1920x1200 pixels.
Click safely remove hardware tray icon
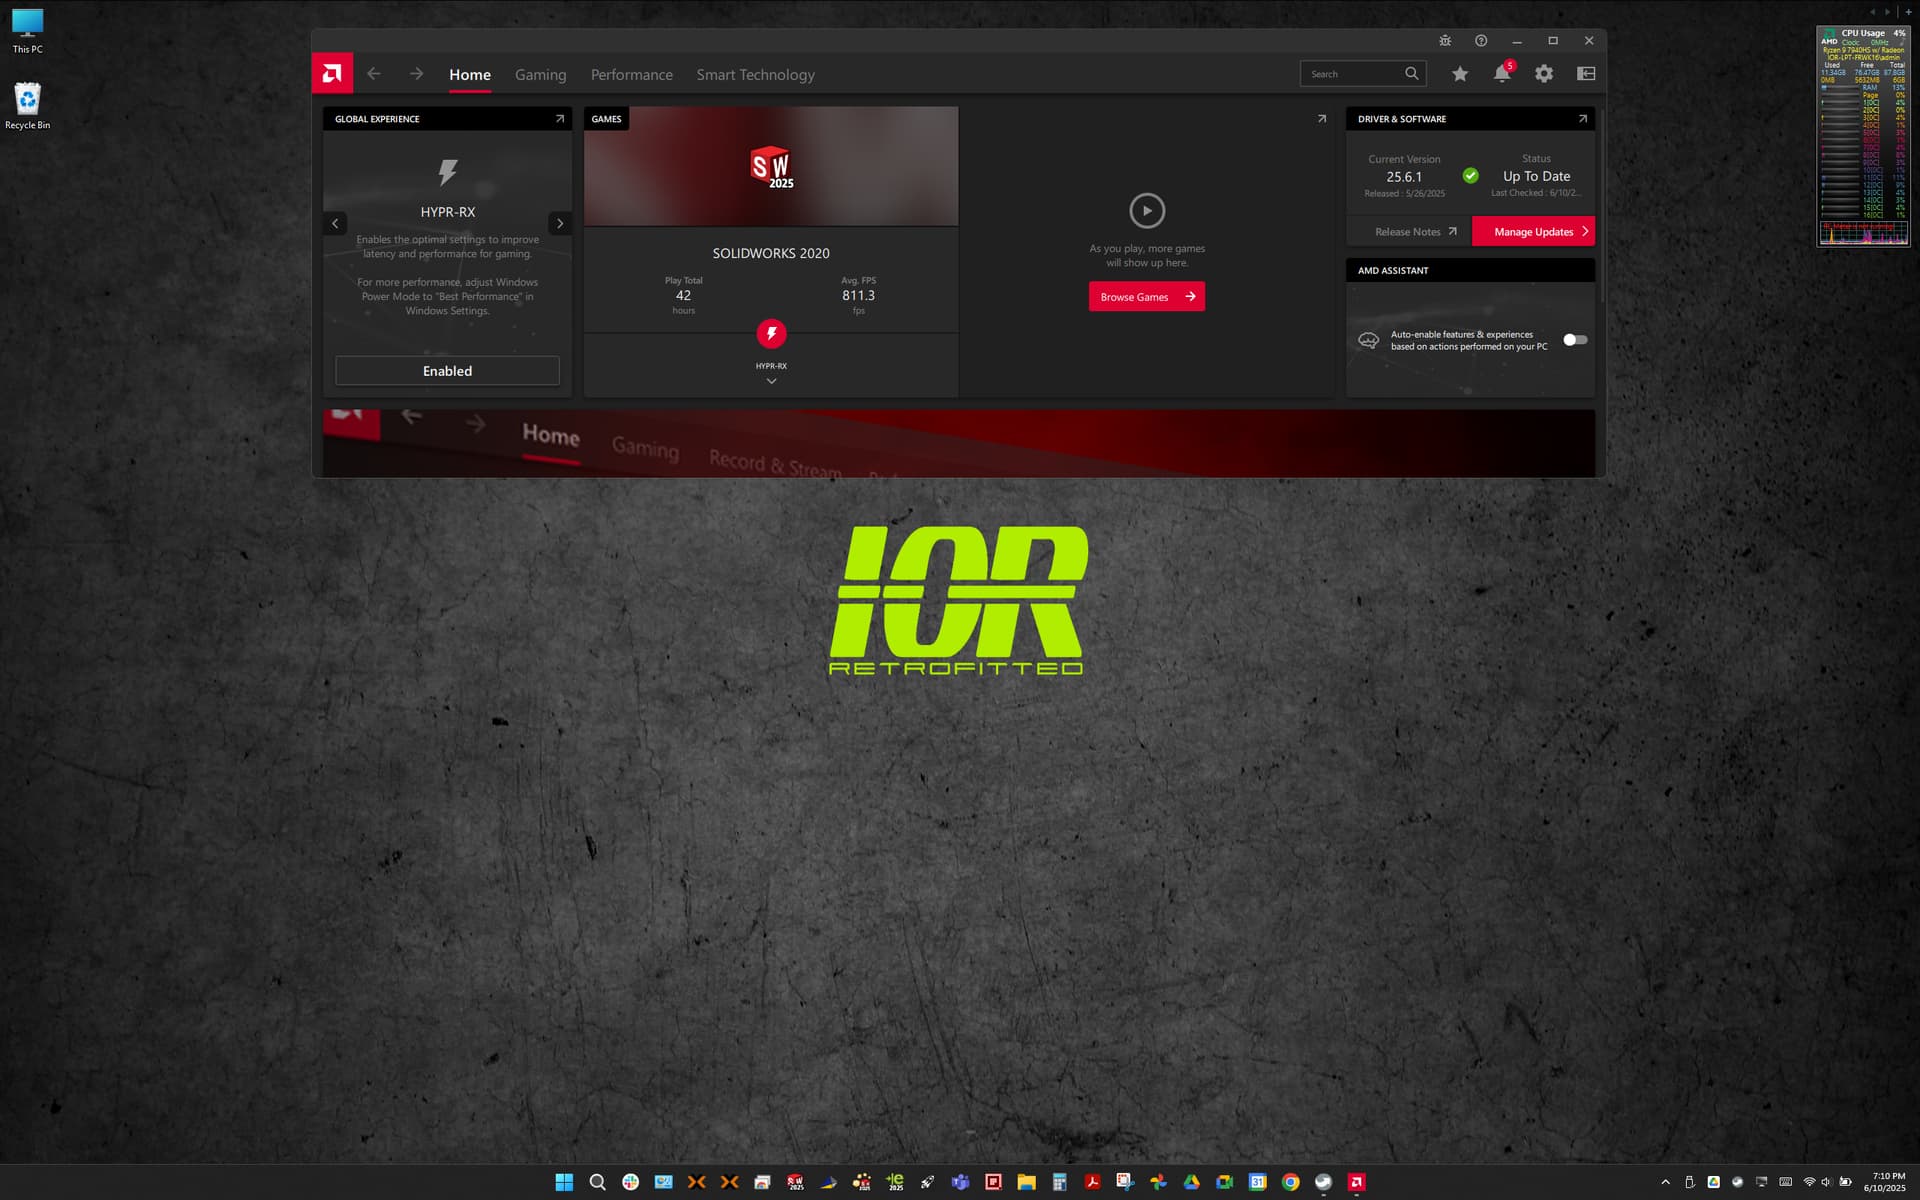[1690, 1182]
